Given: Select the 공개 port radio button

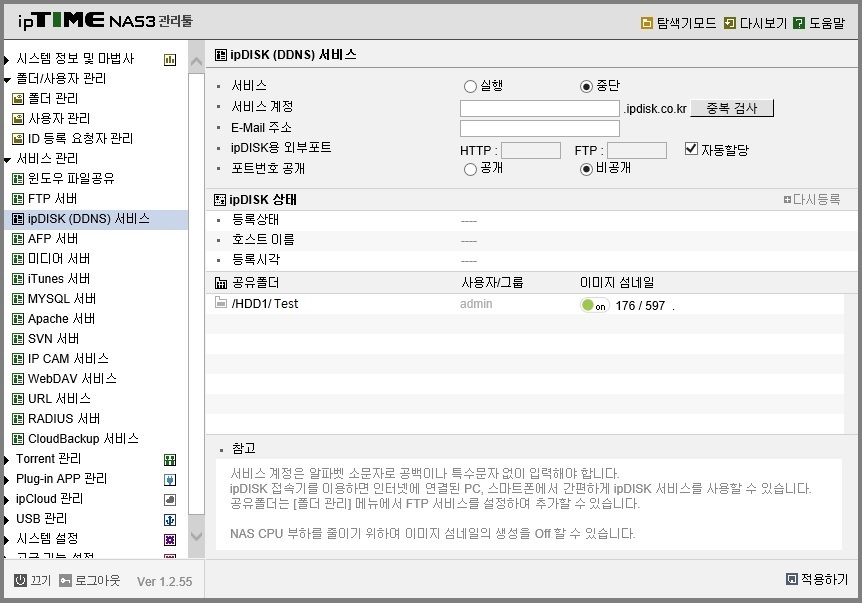Looking at the screenshot, I should [x=470, y=169].
